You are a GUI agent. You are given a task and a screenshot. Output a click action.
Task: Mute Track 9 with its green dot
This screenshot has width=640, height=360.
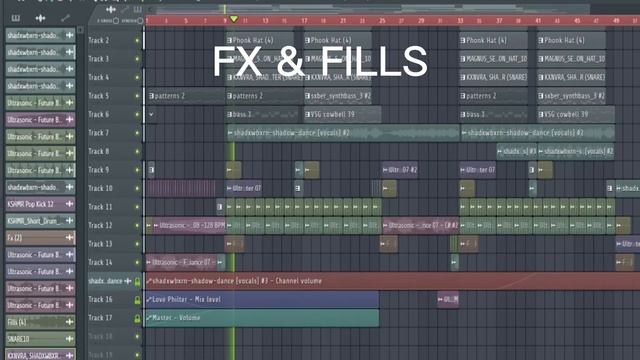(x=137, y=170)
